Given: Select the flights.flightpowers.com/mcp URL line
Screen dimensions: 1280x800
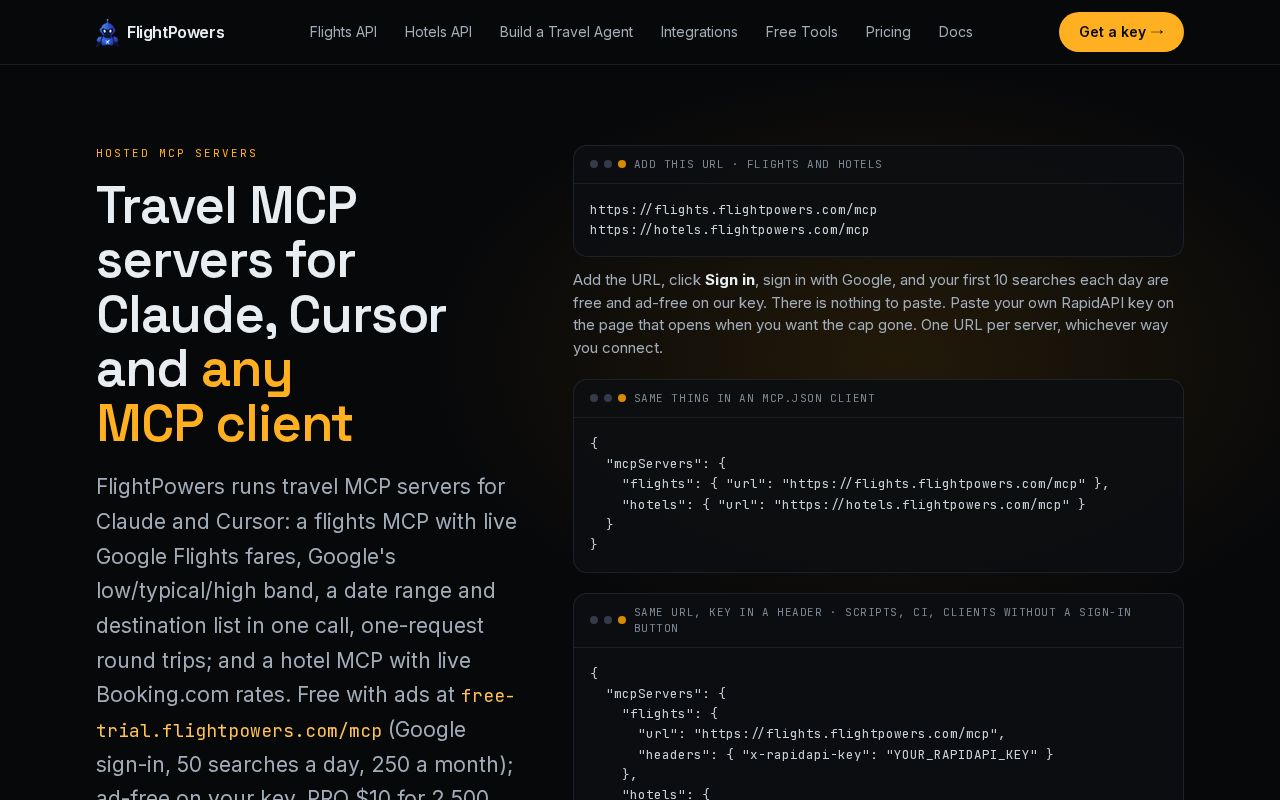Looking at the screenshot, I should 734,210.
